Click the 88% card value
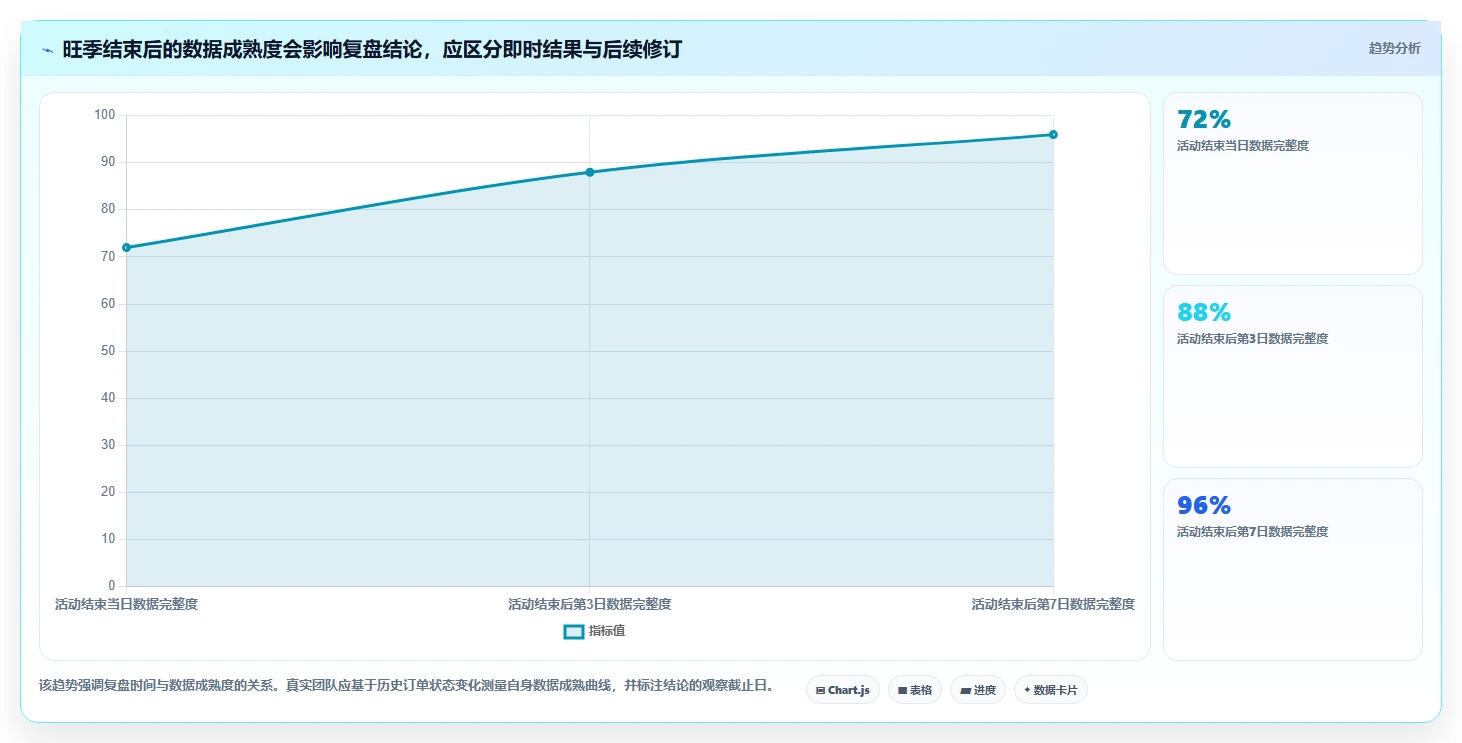 [x=1204, y=313]
